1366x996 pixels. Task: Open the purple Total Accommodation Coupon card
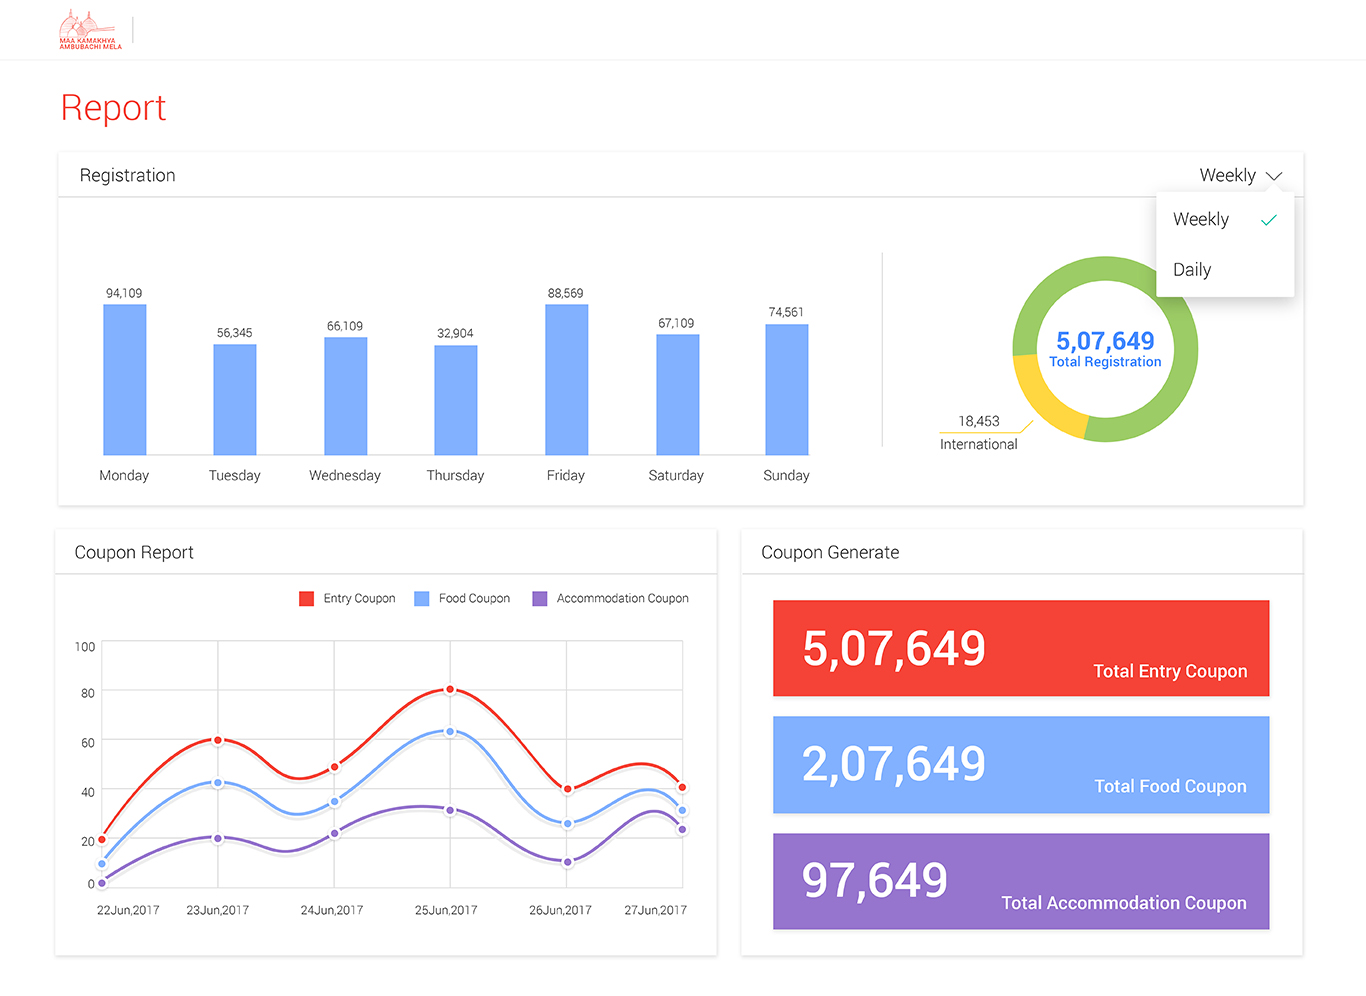pos(1020,881)
